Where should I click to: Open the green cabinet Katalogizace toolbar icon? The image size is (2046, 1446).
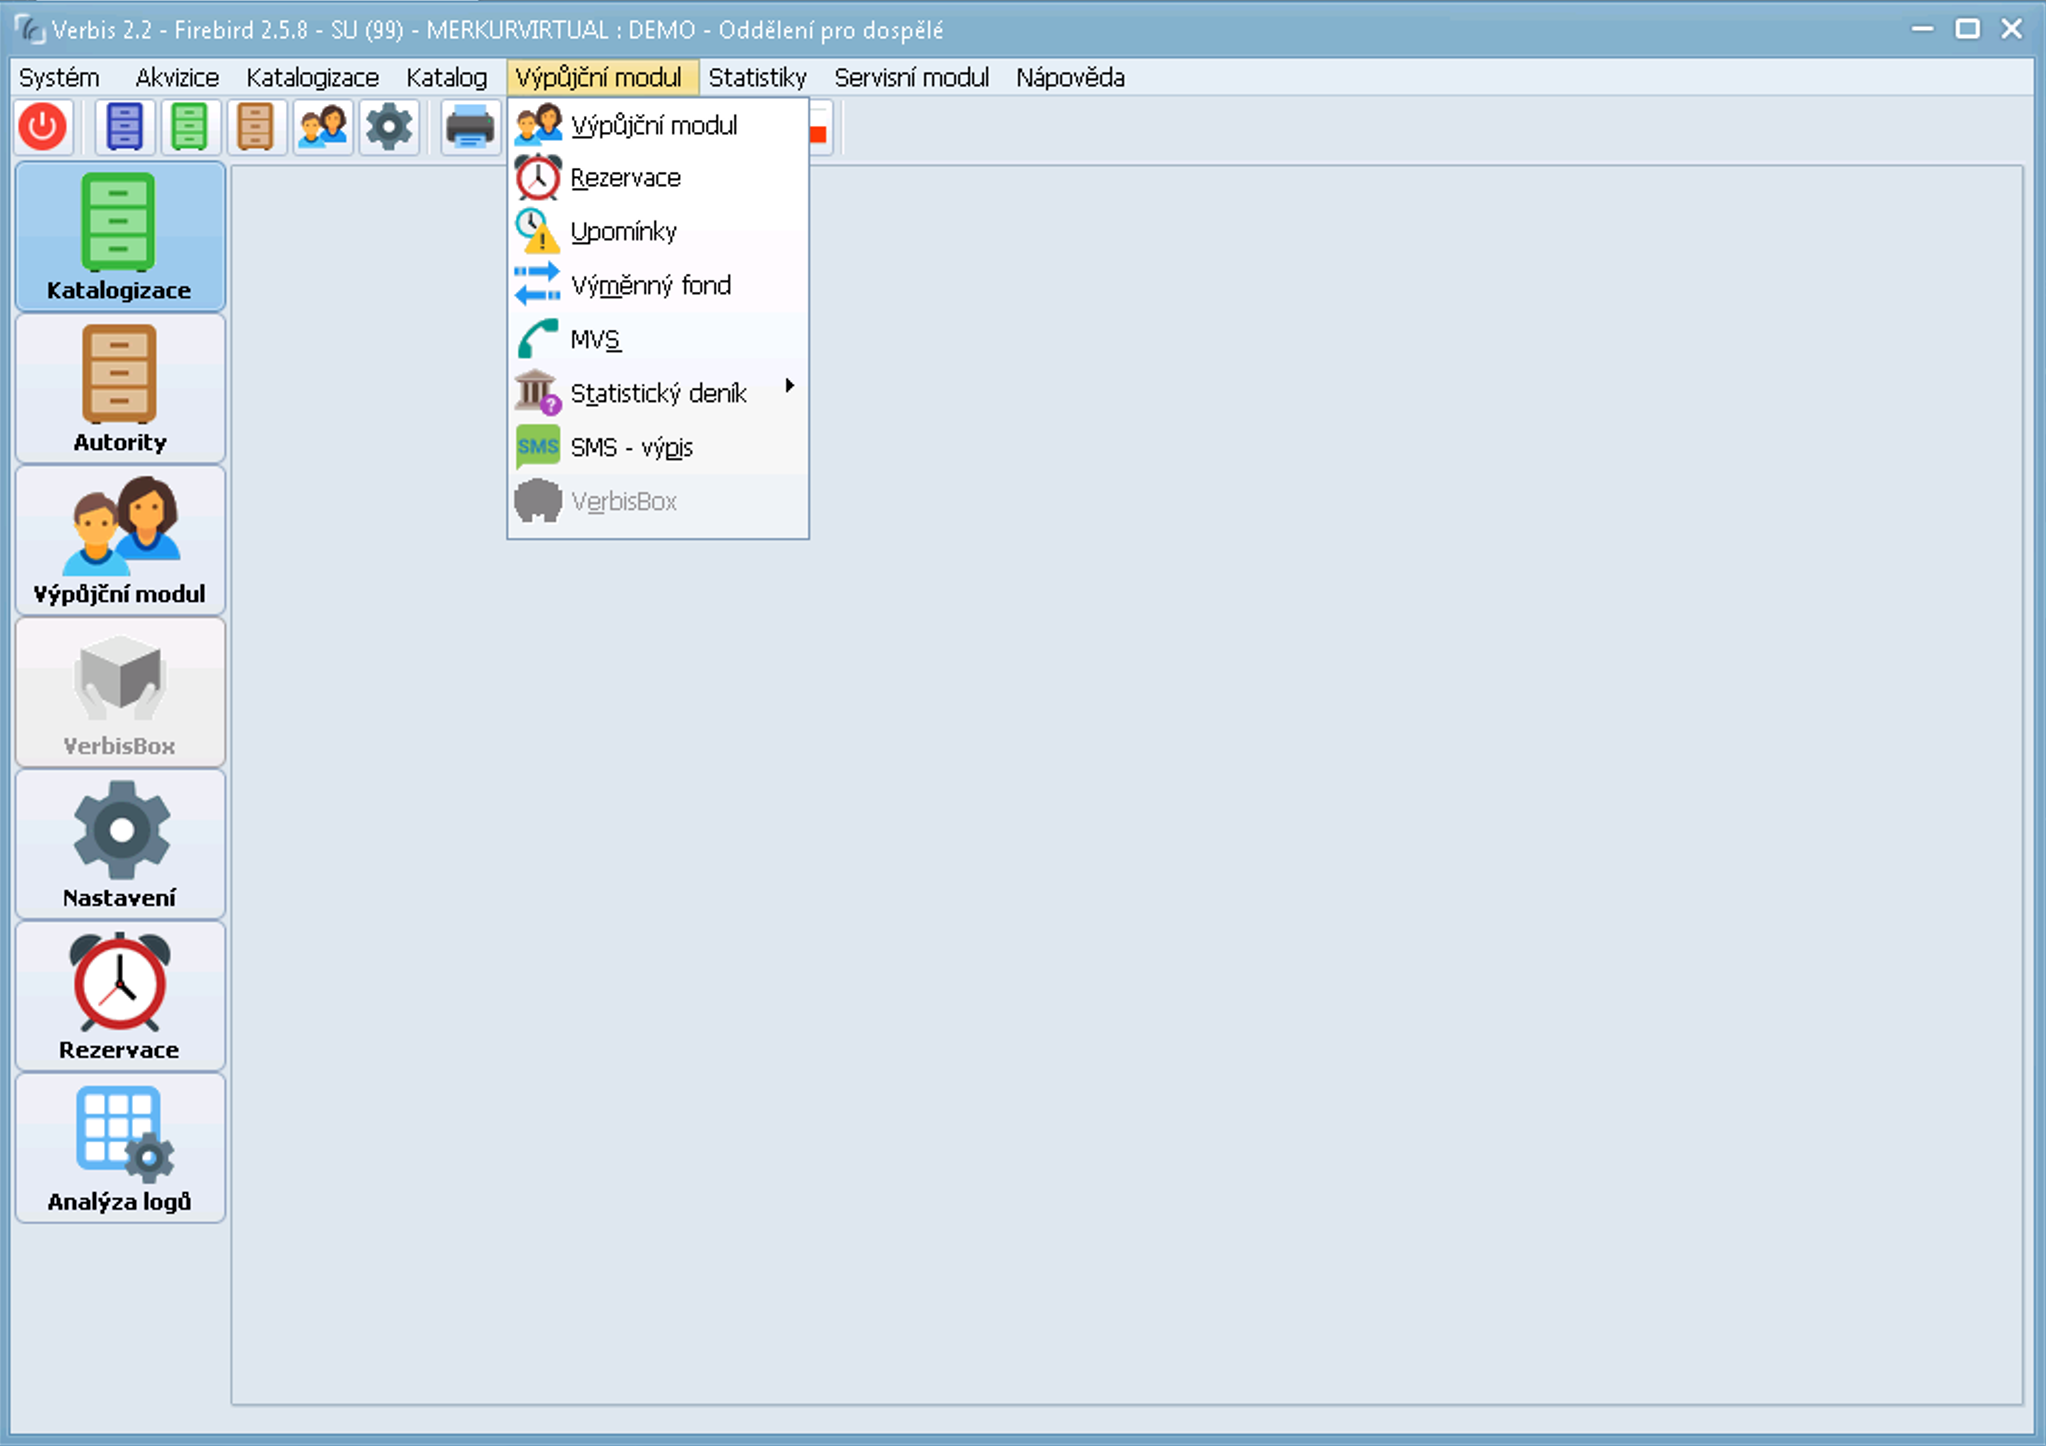click(189, 127)
